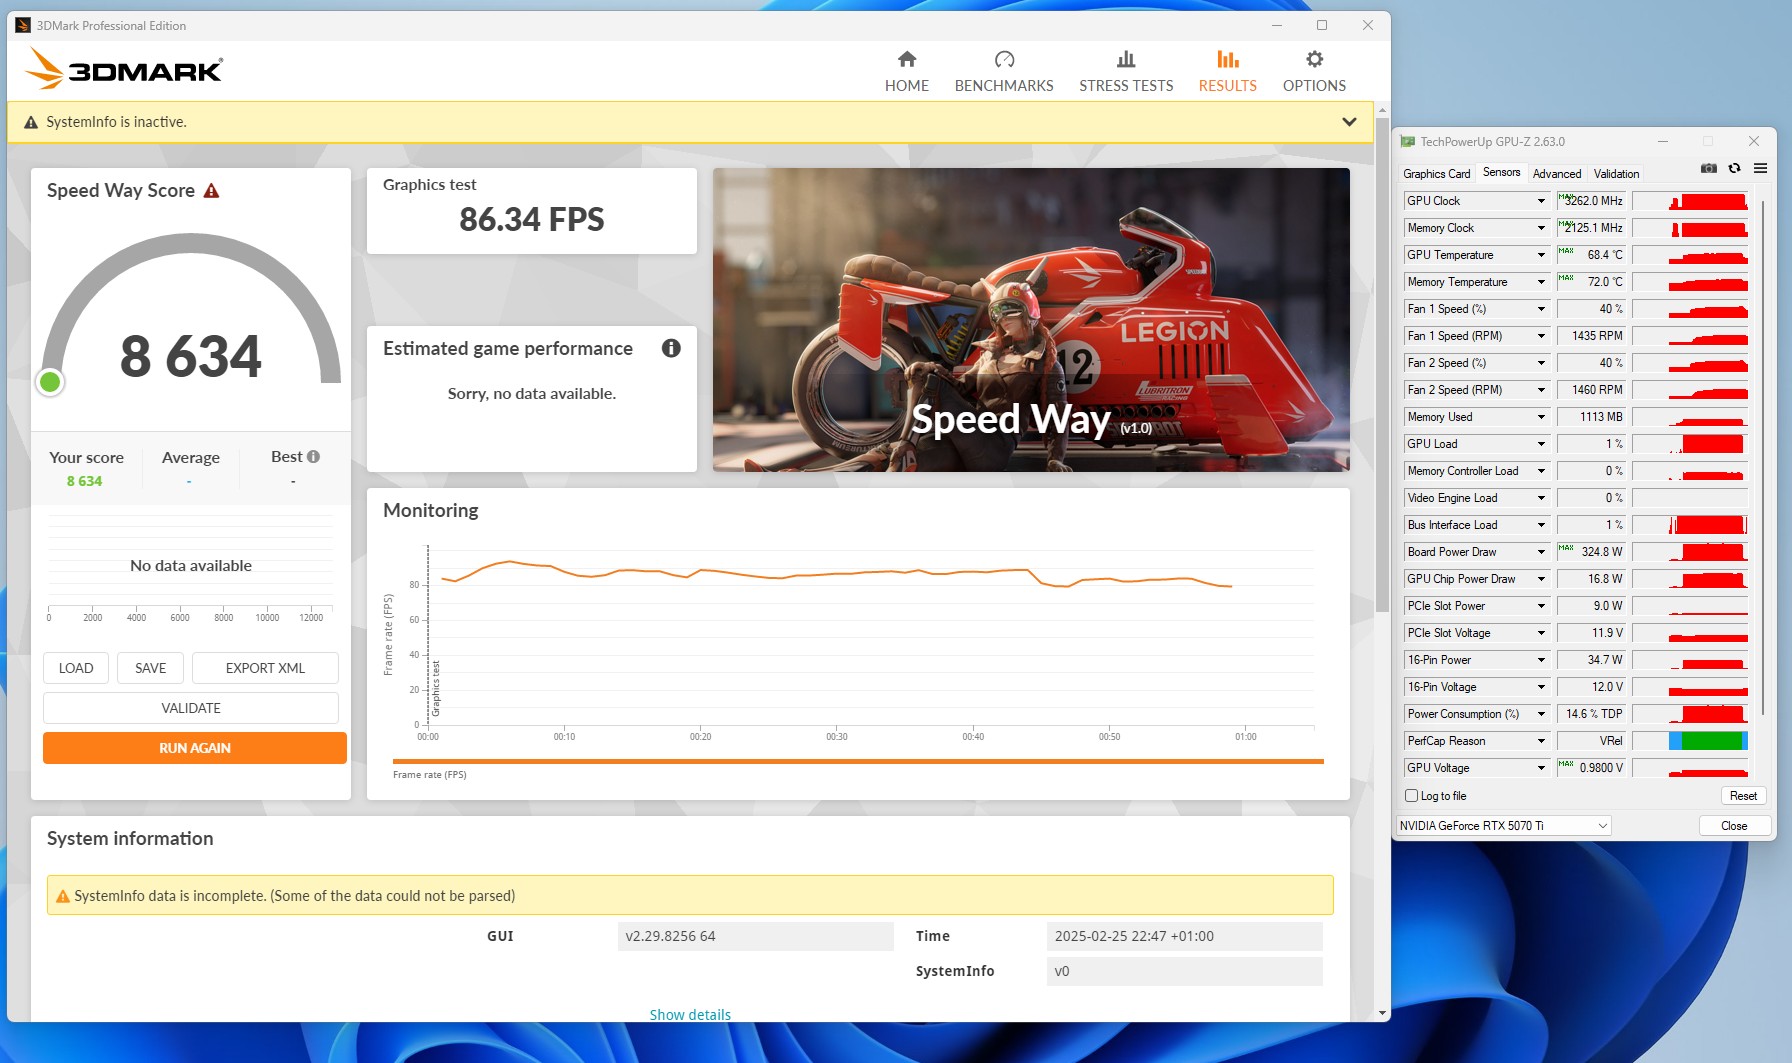
Task: Go to the STRESS TESTS menu label
Action: pyautogui.click(x=1126, y=86)
